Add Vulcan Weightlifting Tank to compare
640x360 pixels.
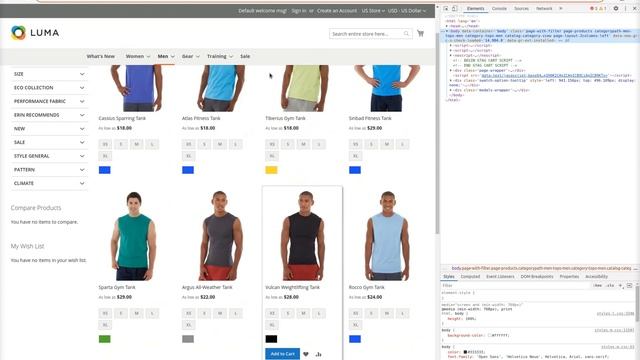click(x=318, y=354)
